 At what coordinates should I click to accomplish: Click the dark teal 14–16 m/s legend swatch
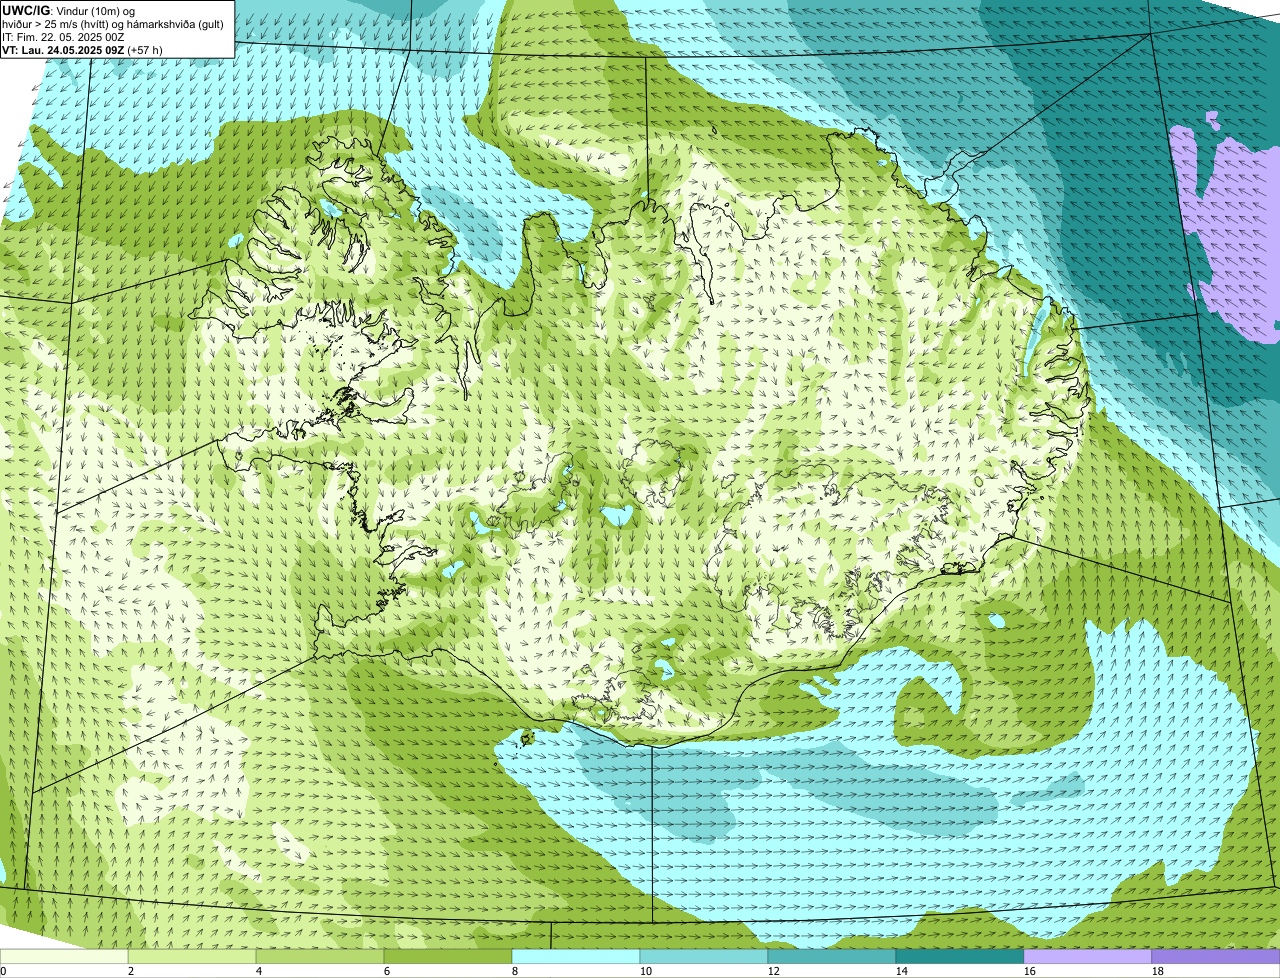[960, 956]
